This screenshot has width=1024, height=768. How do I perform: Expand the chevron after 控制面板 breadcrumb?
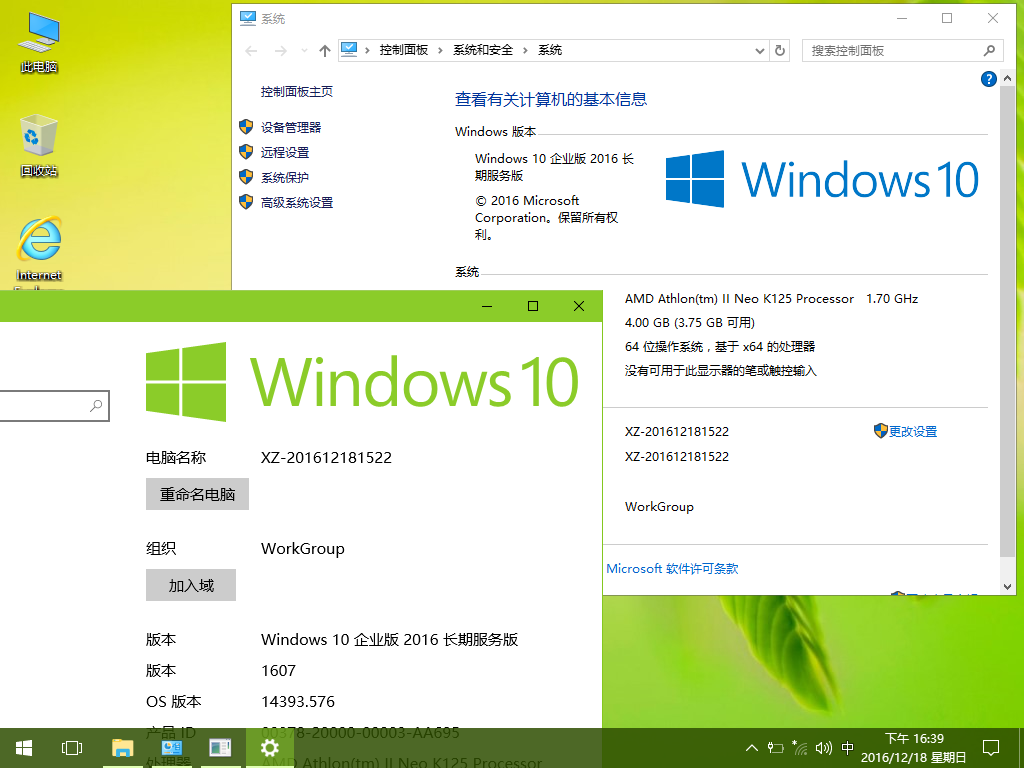point(440,50)
